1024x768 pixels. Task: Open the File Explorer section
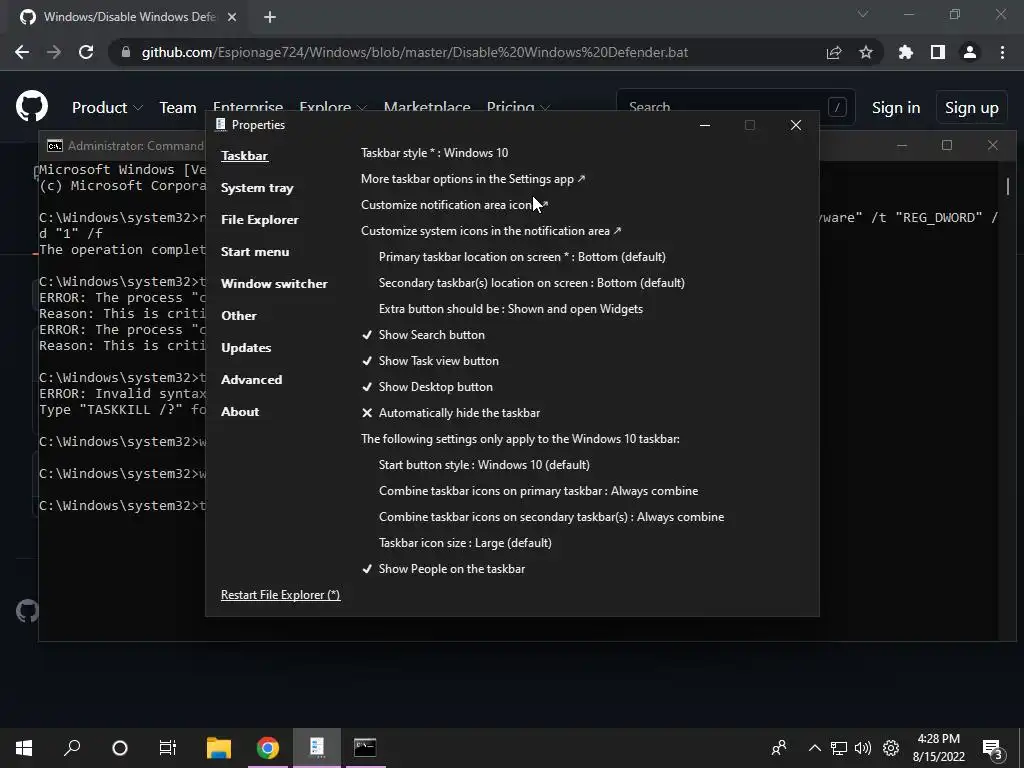point(259,219)
